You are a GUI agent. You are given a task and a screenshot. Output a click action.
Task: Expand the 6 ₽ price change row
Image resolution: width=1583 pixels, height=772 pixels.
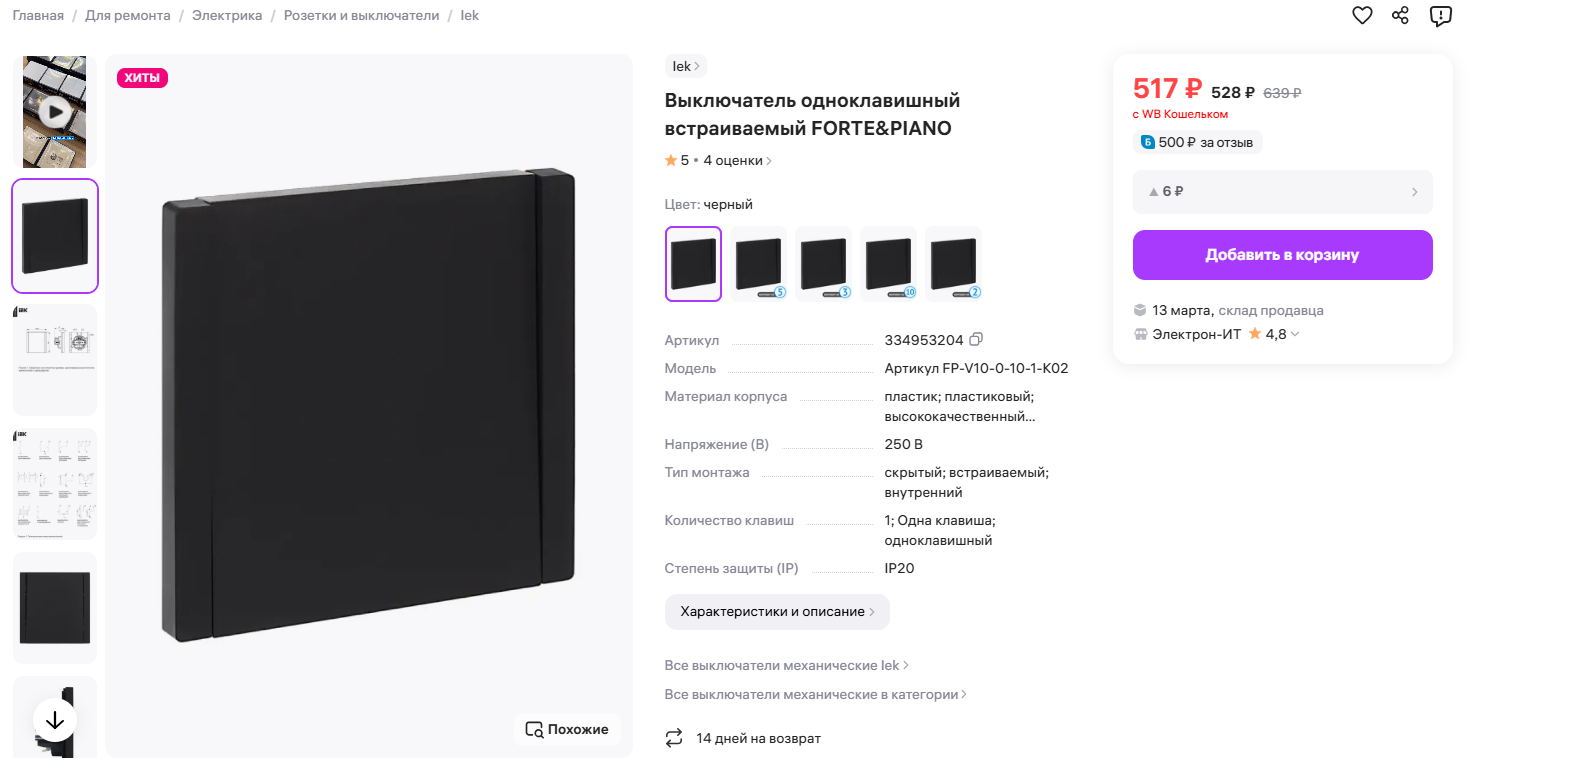click(1282, 192)
